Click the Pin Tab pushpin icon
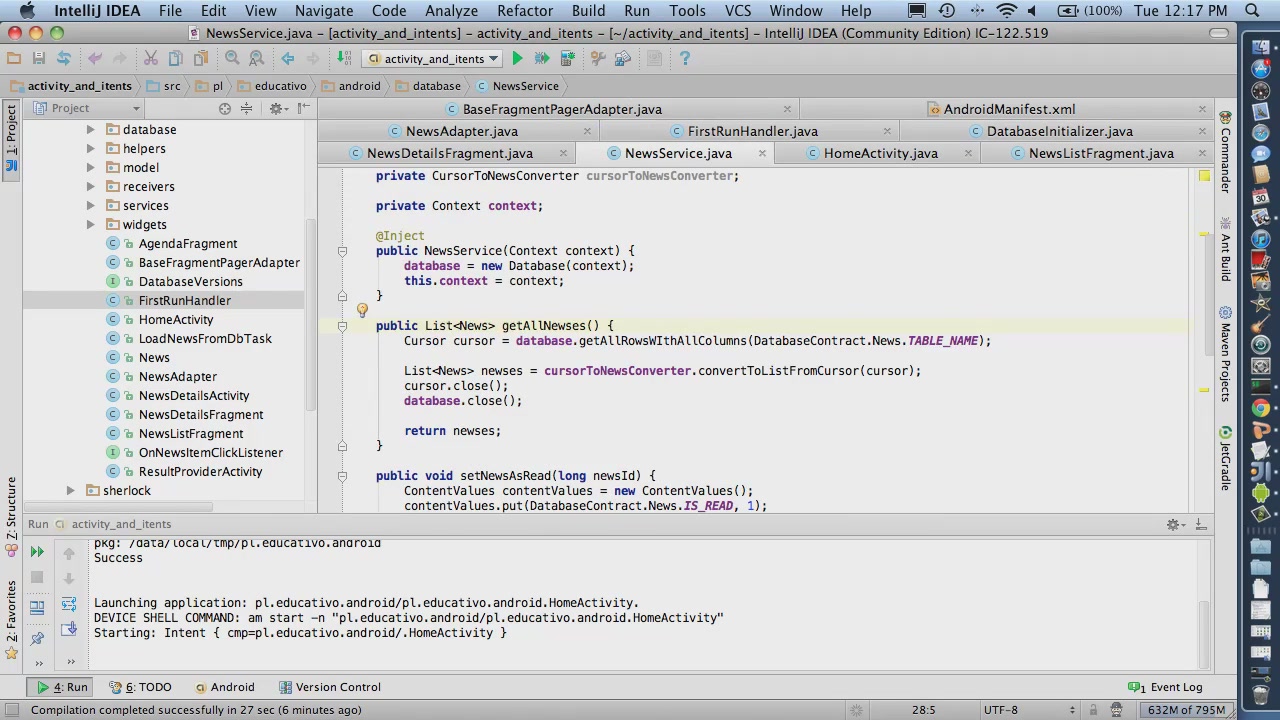The height and width of the screenshot is (720, 1280). point(37,637)
